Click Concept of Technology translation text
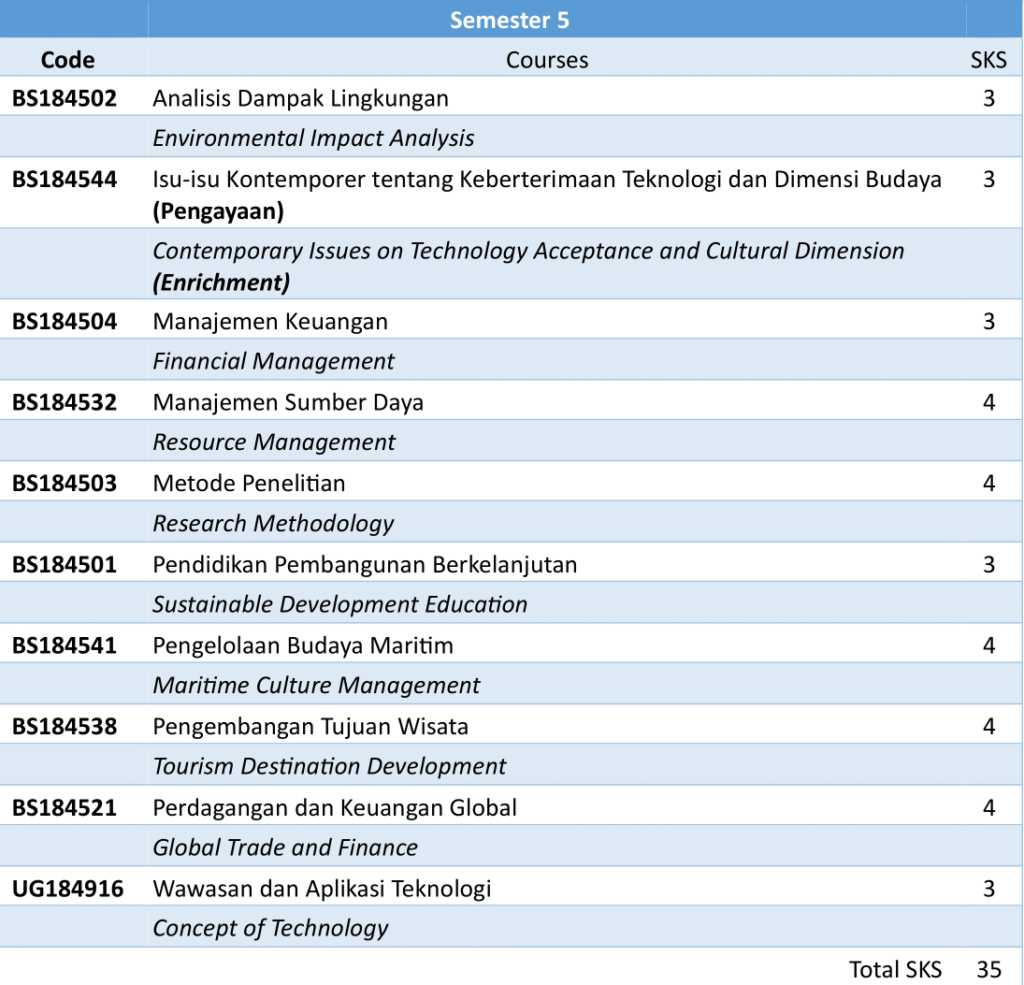The image size is (1024, 985). pyautogui.click(x=270, y=928)
